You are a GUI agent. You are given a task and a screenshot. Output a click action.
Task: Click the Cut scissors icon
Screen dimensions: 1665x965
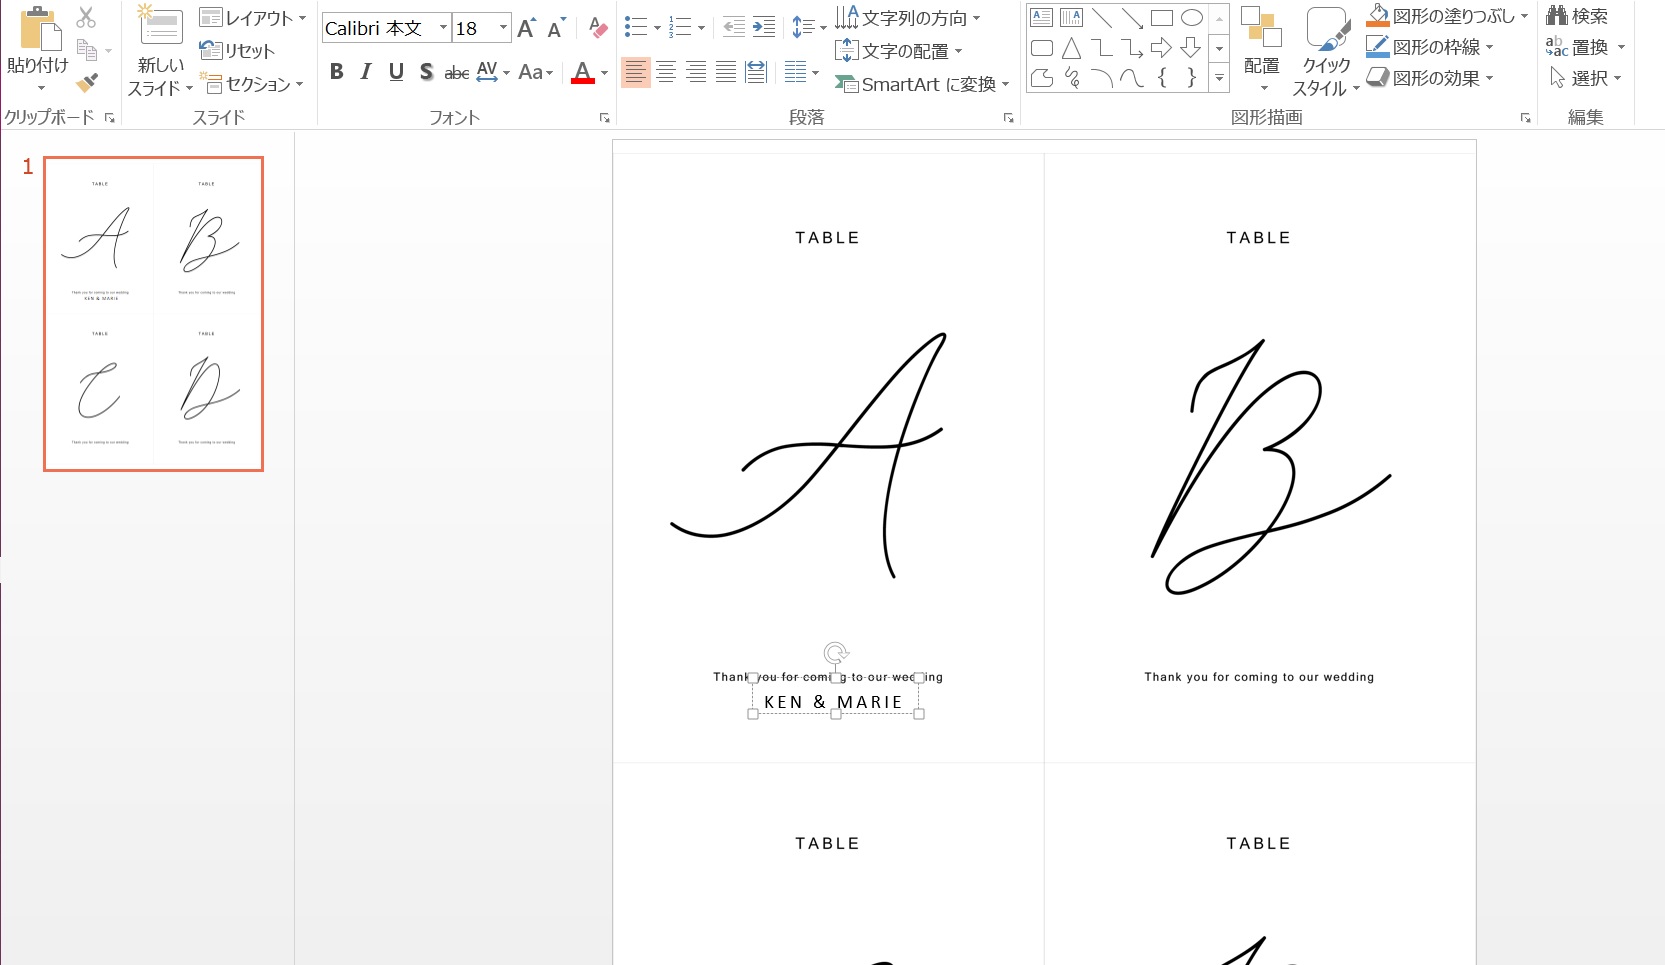point(87,17)
